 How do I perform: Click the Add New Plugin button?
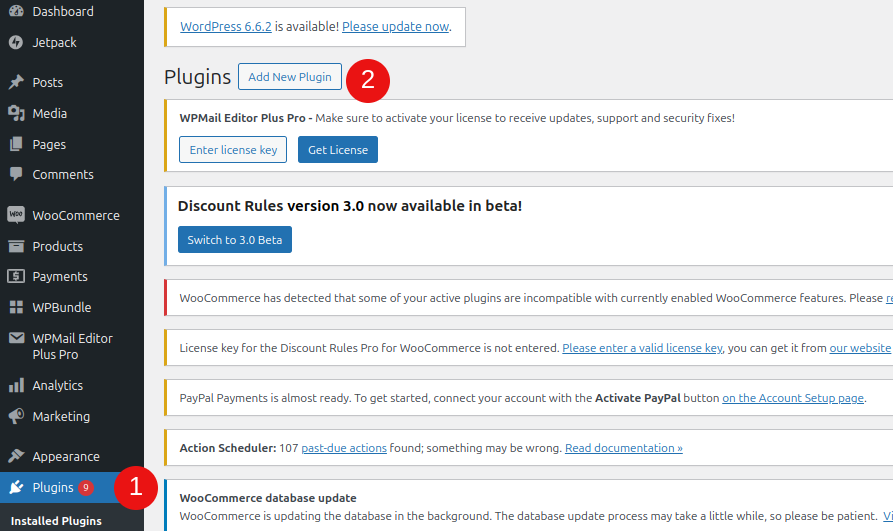tap(290, 76)
